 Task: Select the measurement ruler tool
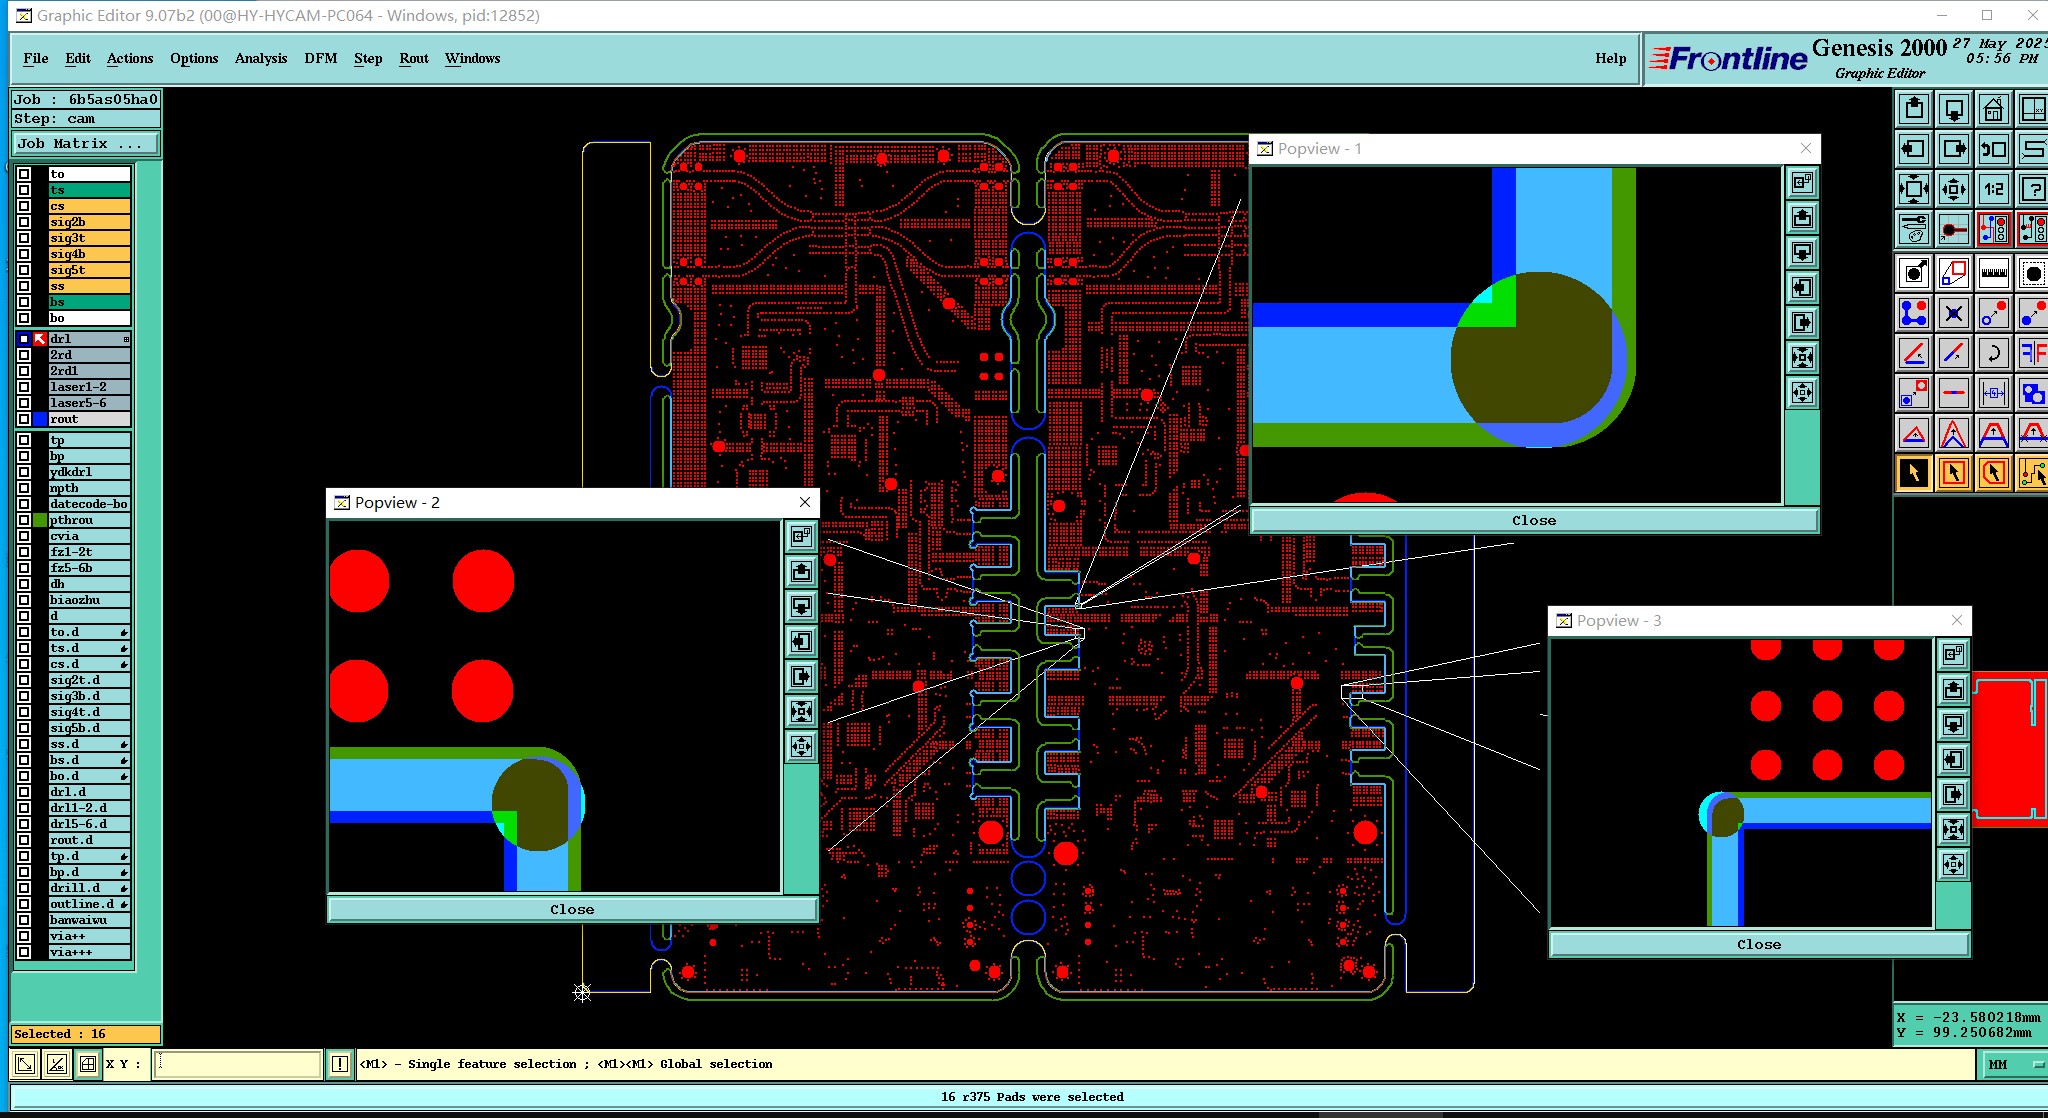point(1993,272)
